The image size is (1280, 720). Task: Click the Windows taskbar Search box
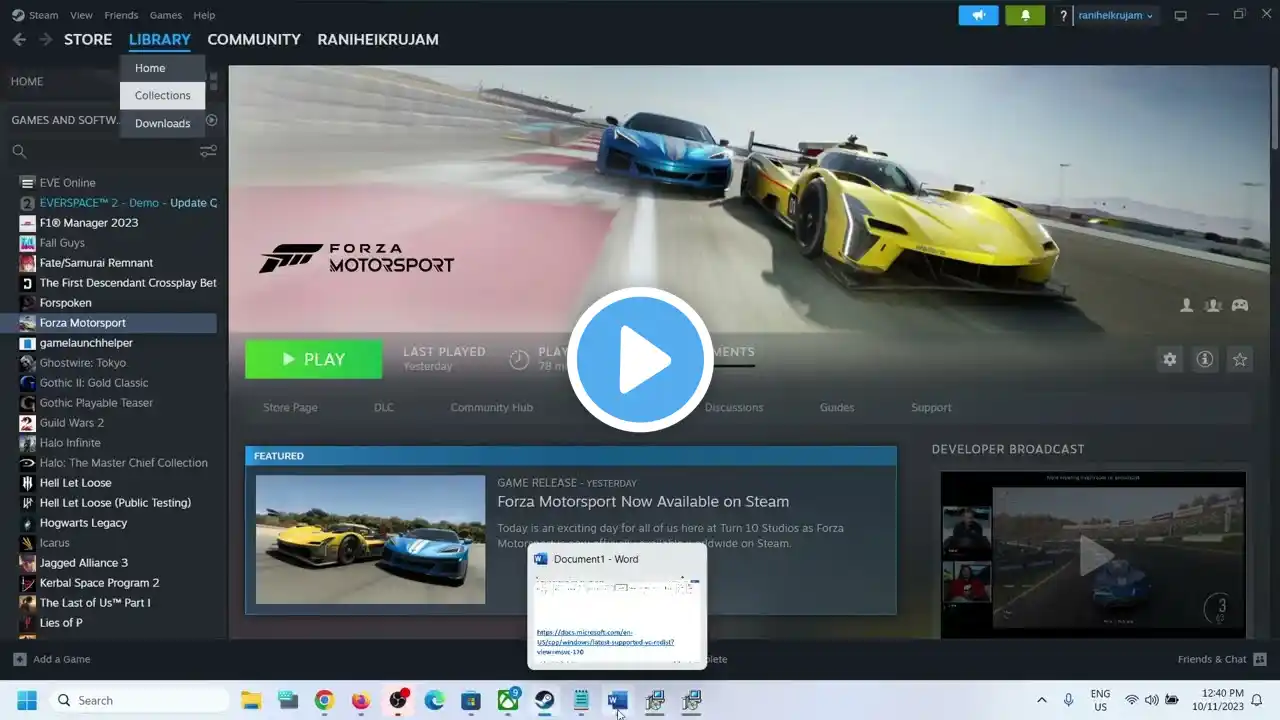140,700
